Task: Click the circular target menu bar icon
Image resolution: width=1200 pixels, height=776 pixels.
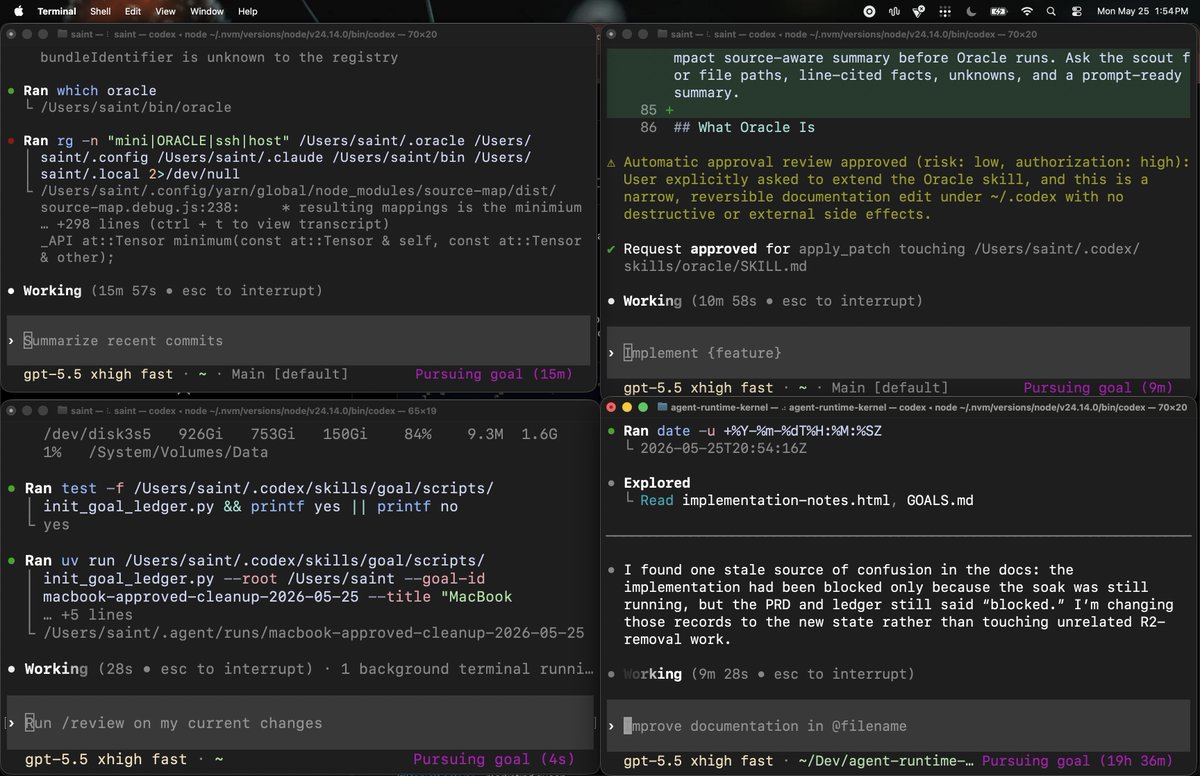Action: 869,11
